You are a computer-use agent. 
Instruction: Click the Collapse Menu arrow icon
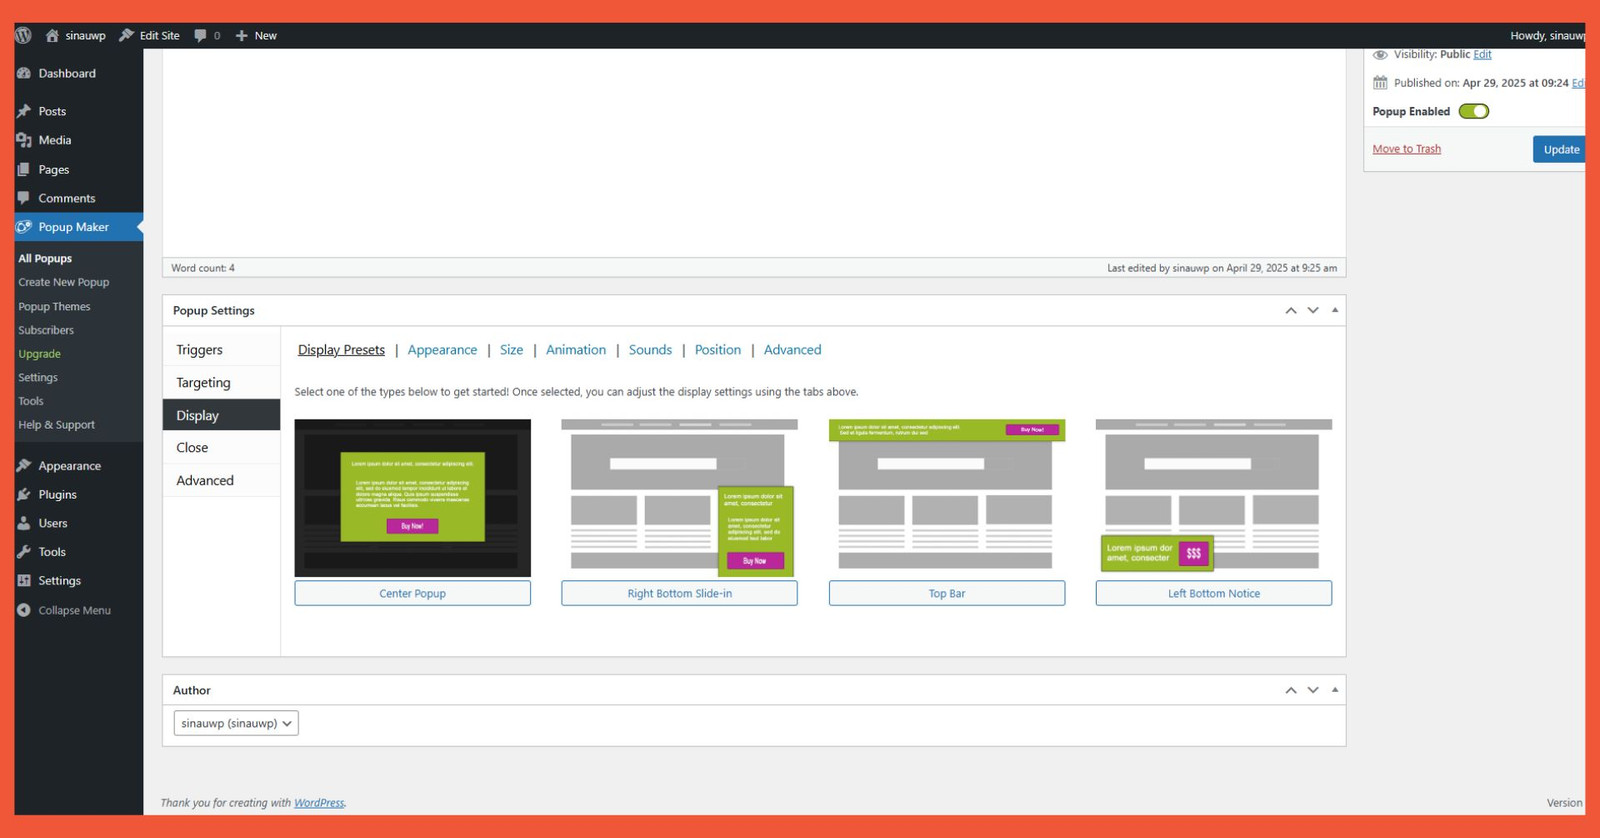tap(24, 610)
